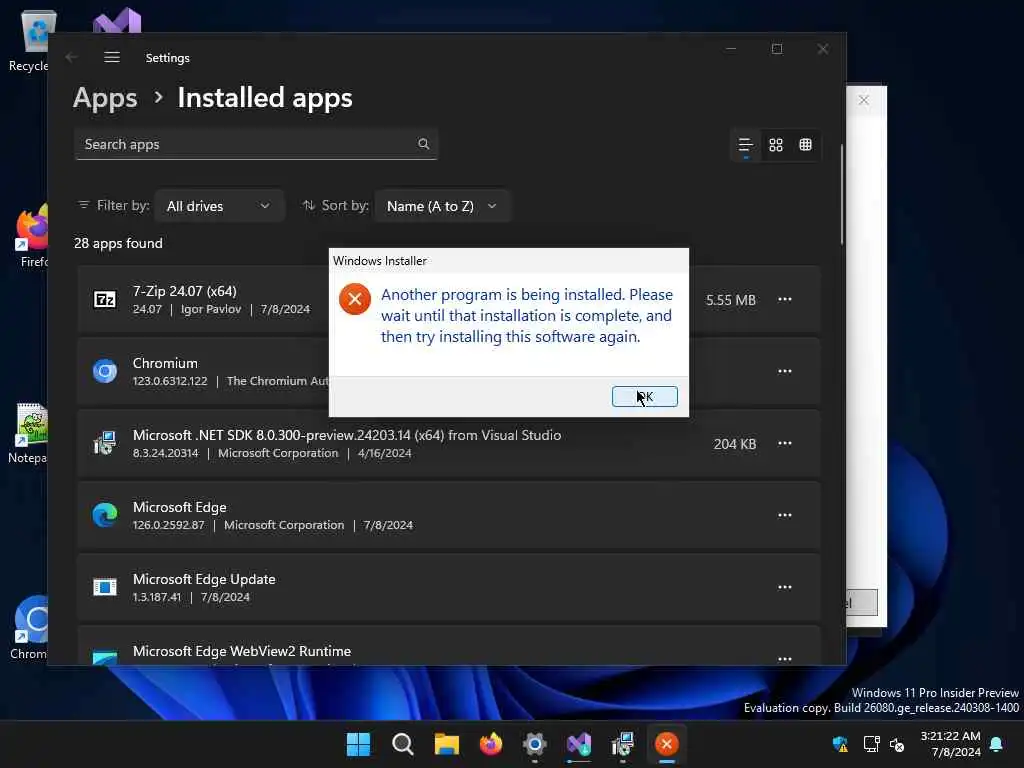Open the Windows Start menu
The image size is (1024, 768).
click(x=358, y=744)
